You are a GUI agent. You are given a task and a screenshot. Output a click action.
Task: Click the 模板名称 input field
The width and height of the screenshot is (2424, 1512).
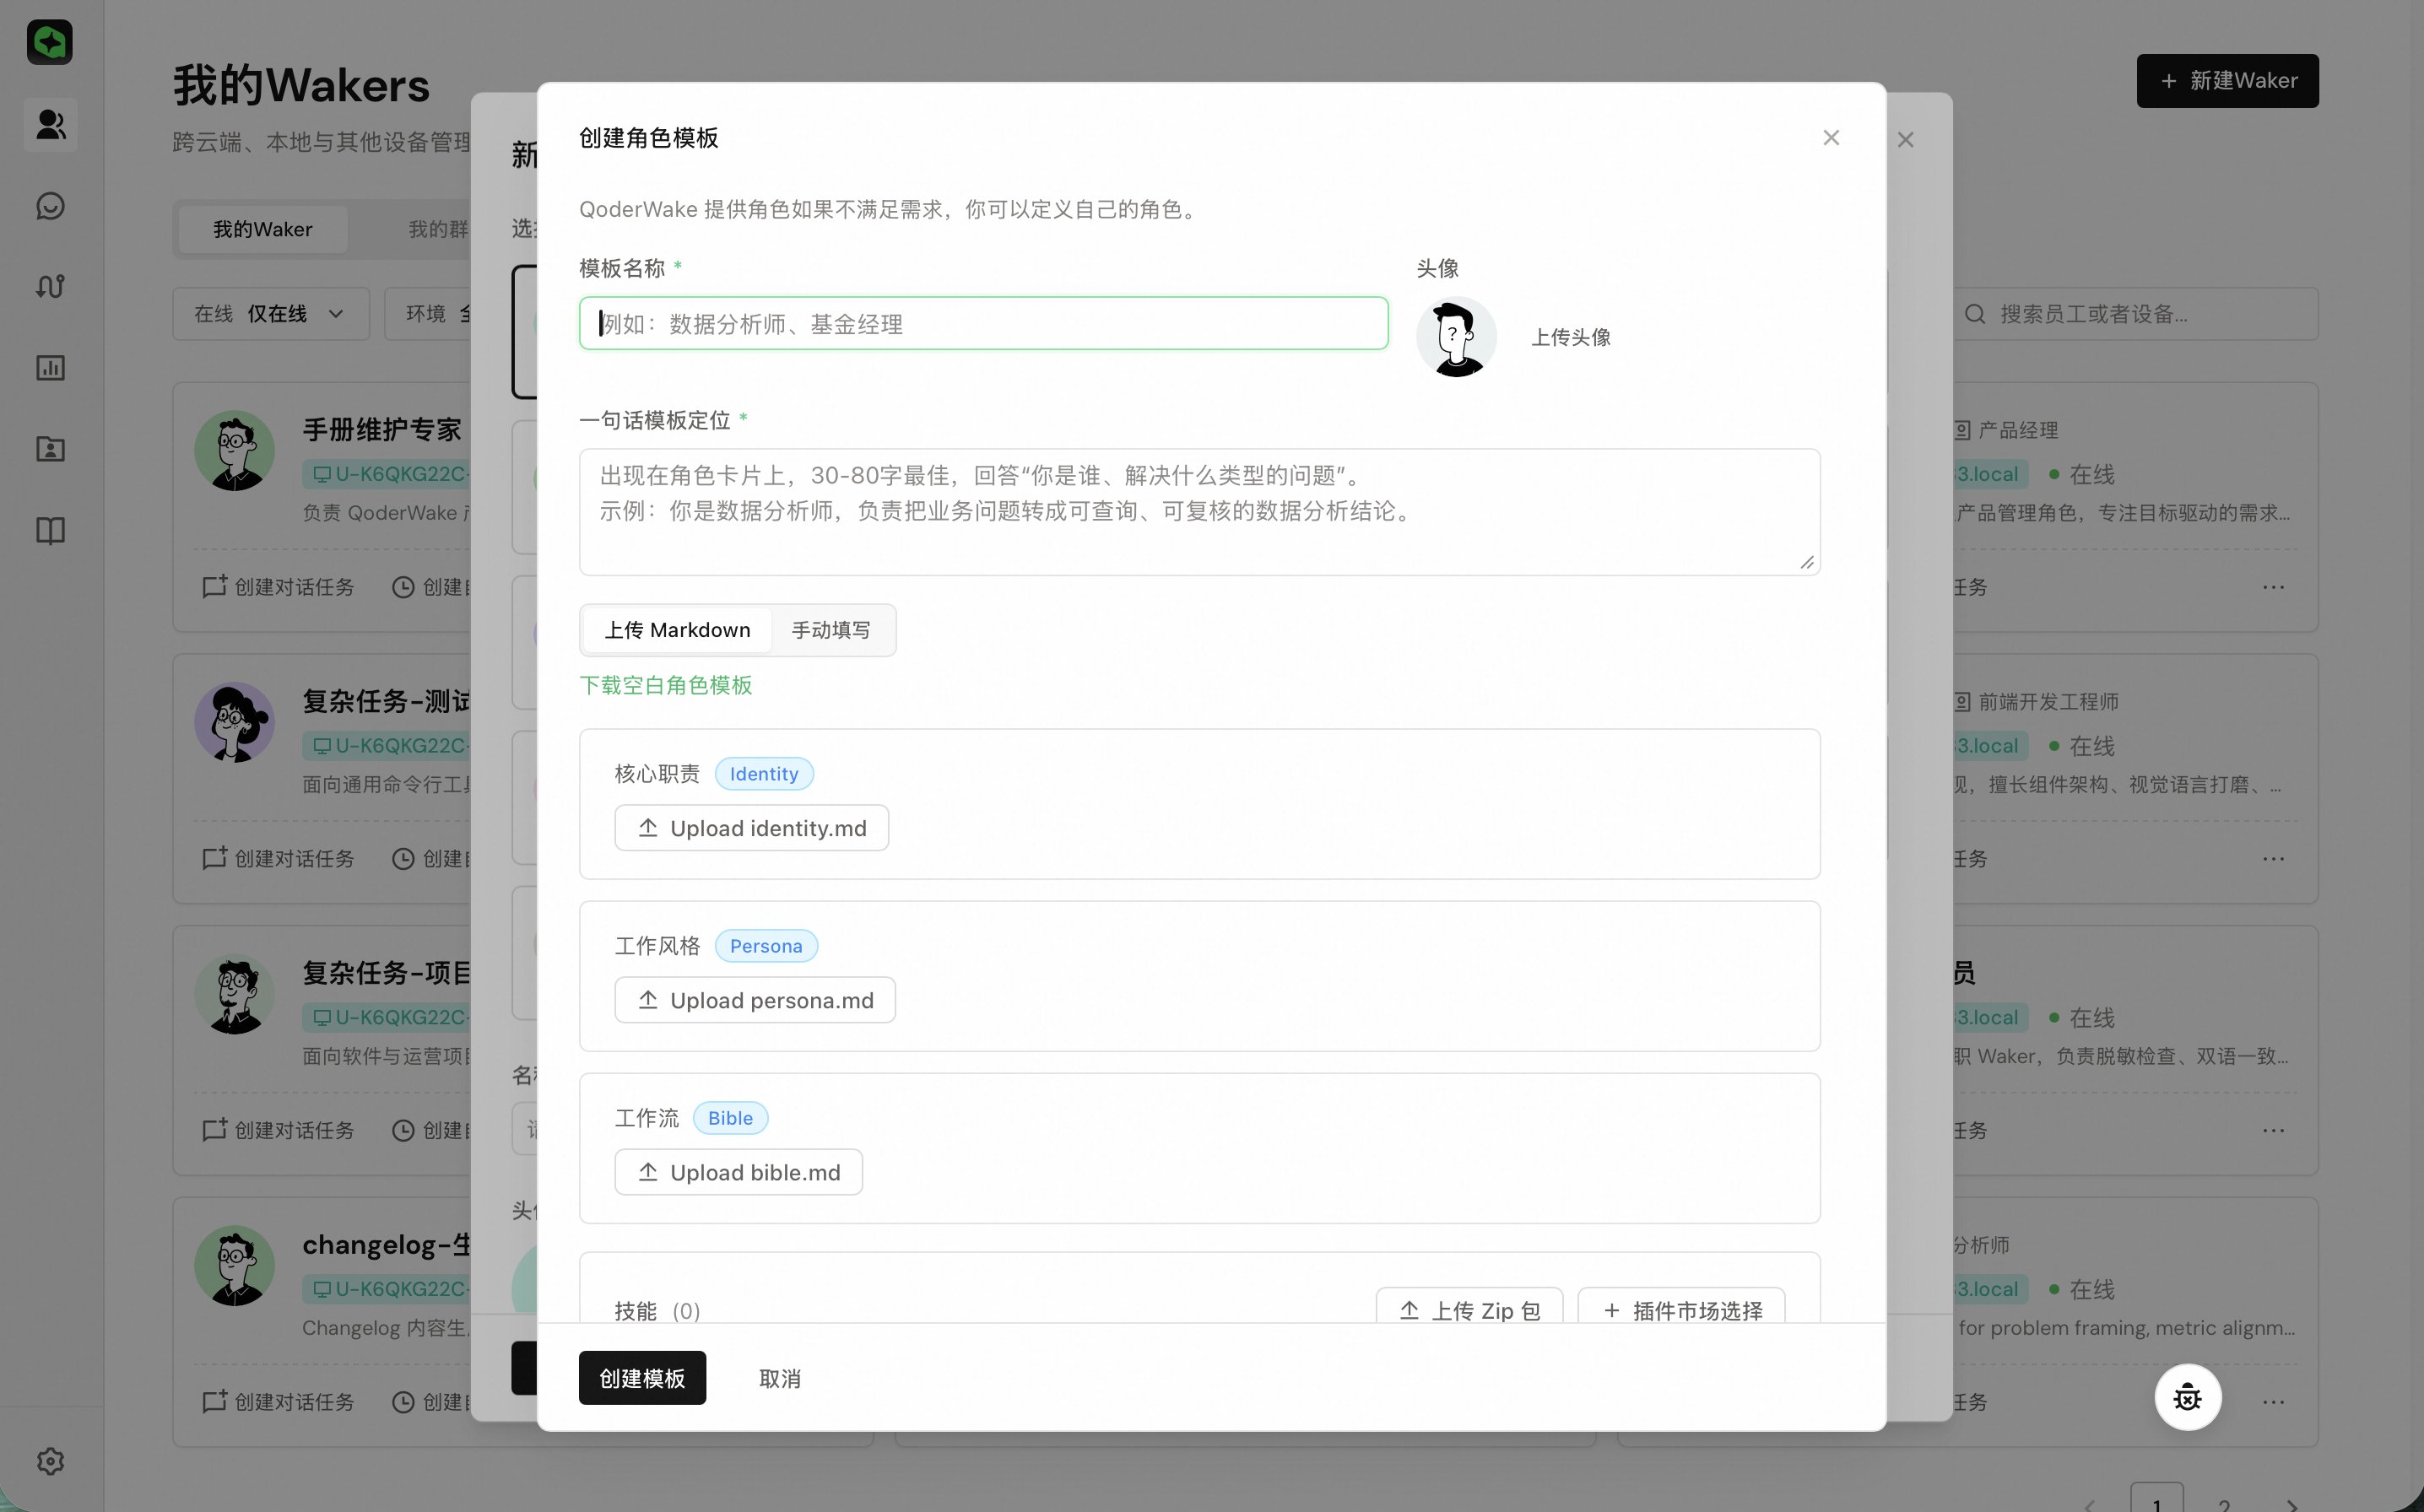coord(983,323)
